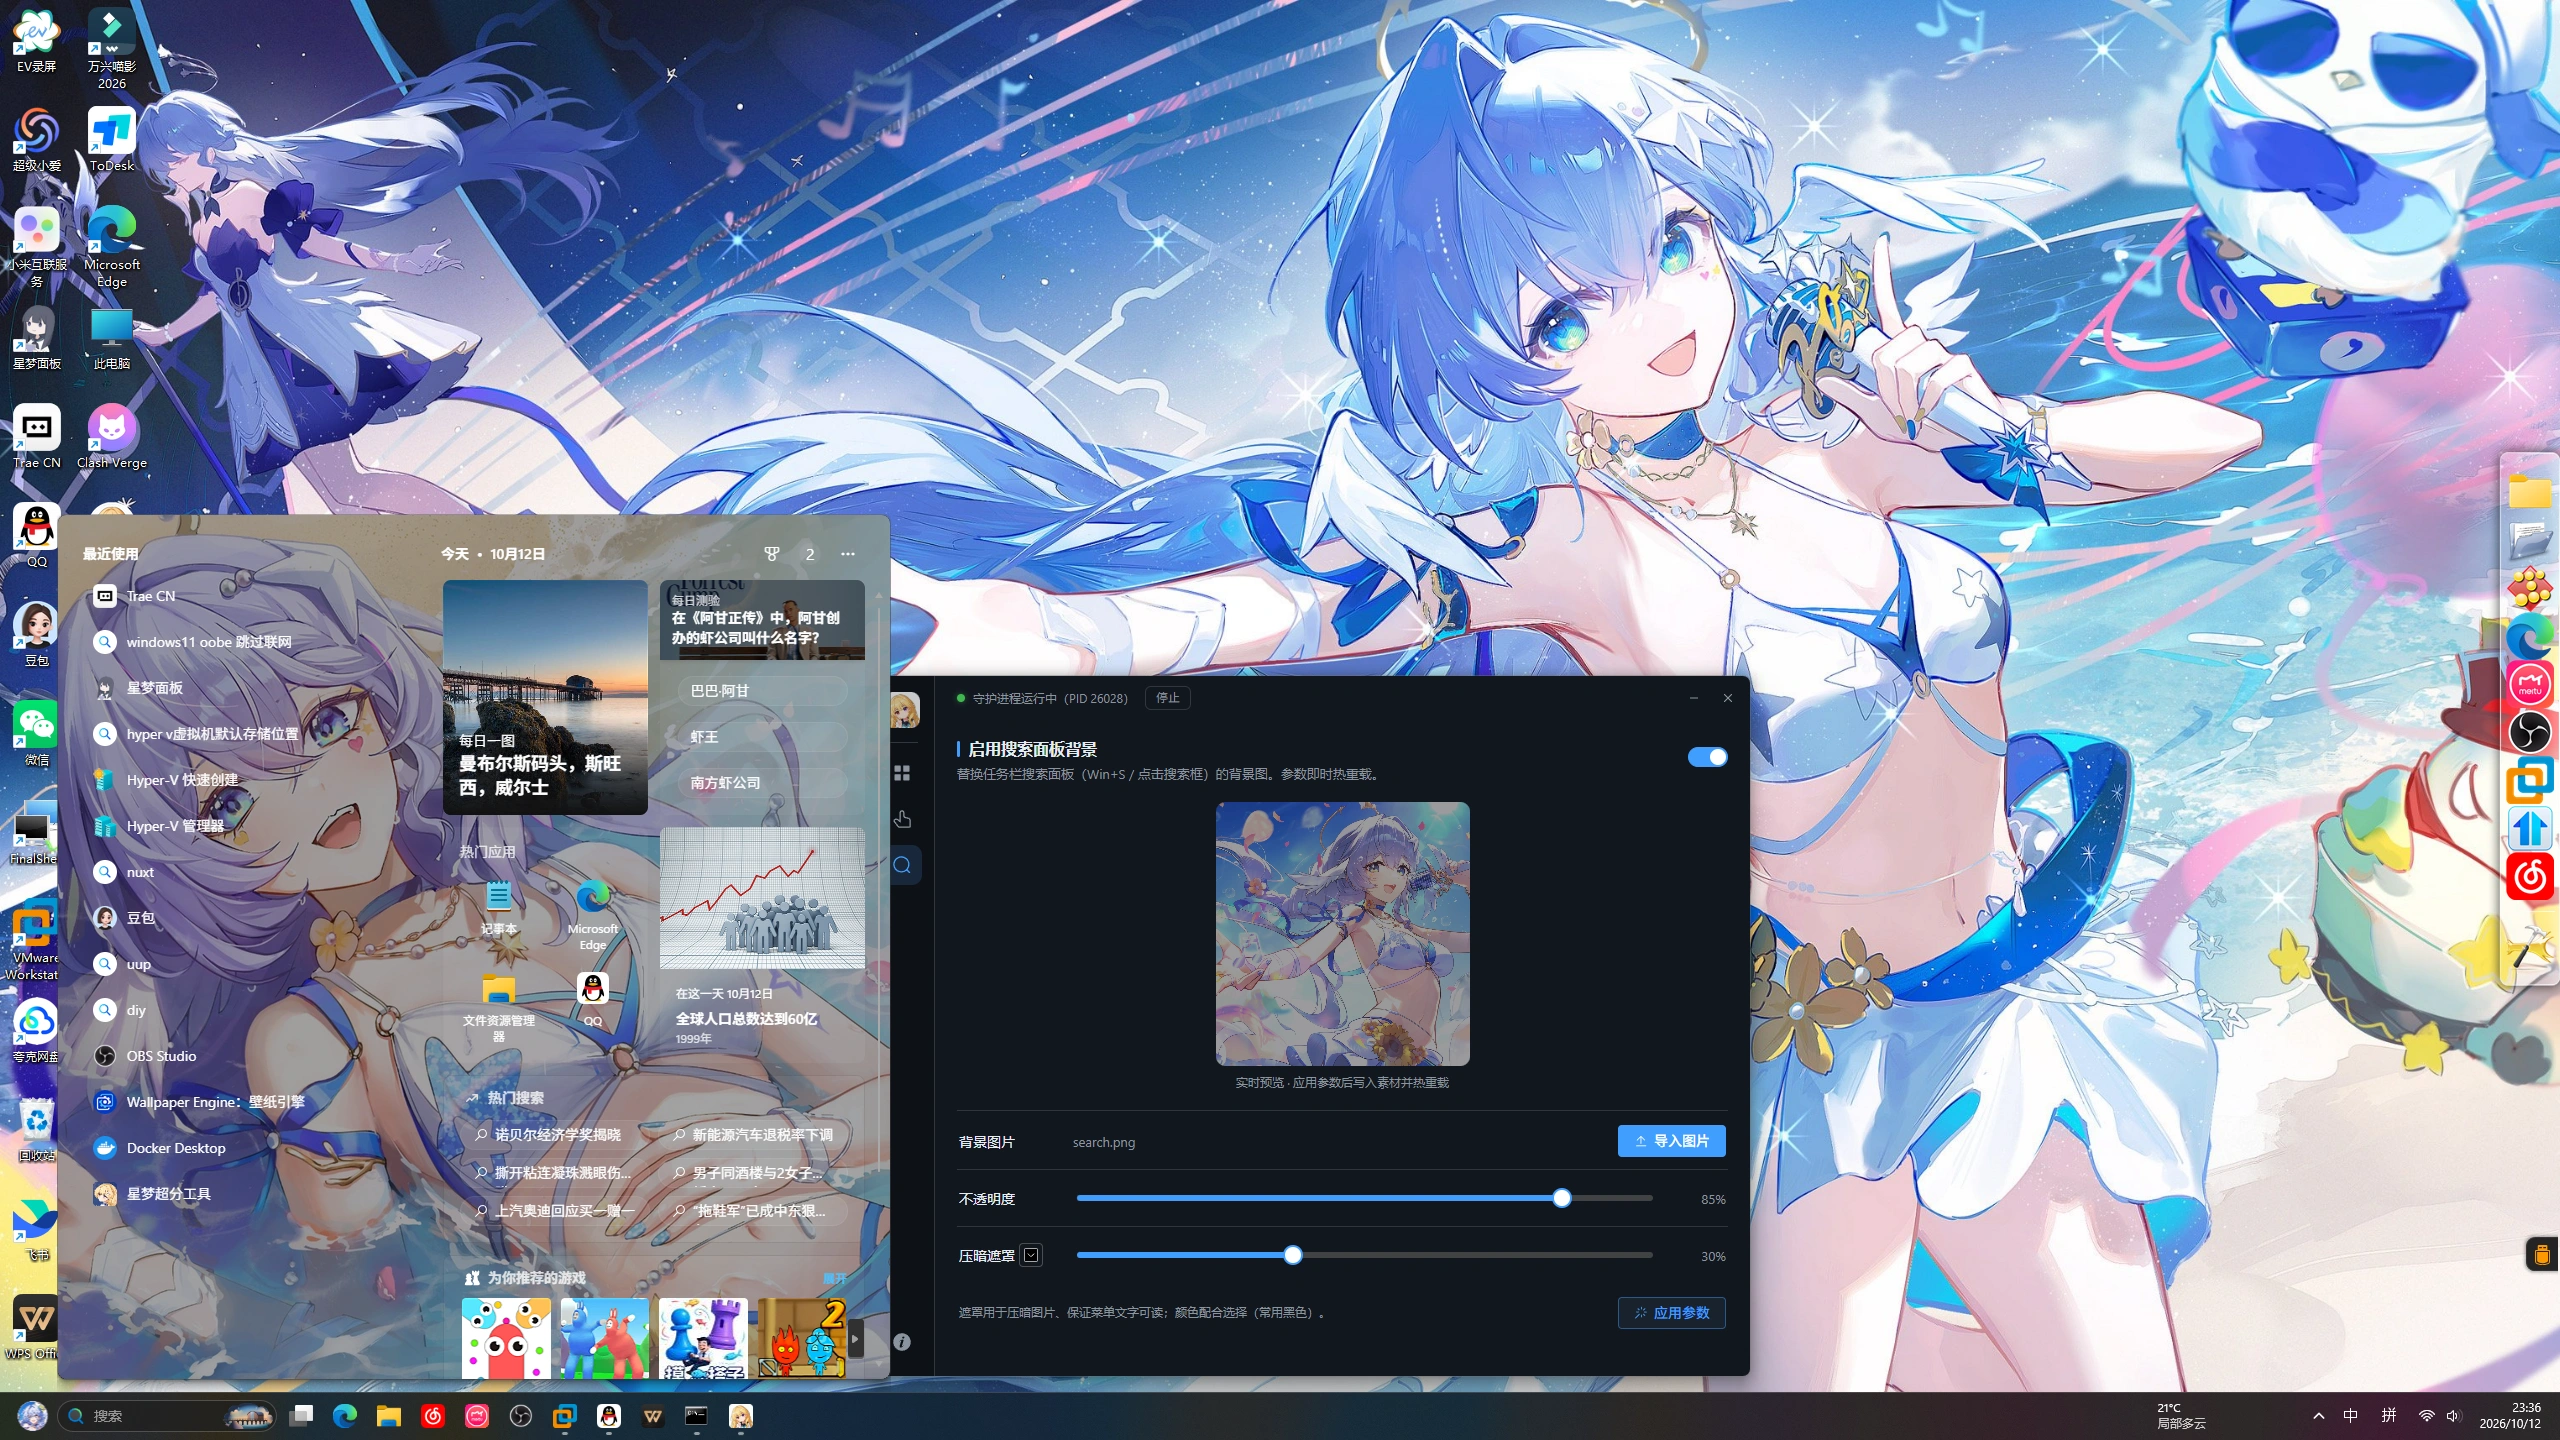Image resolution: width=2560 pixels, height=1440 pixels.
Task: Open Clash Verge desktop icon
Action: pyautogui.click(x=112, y=438)
